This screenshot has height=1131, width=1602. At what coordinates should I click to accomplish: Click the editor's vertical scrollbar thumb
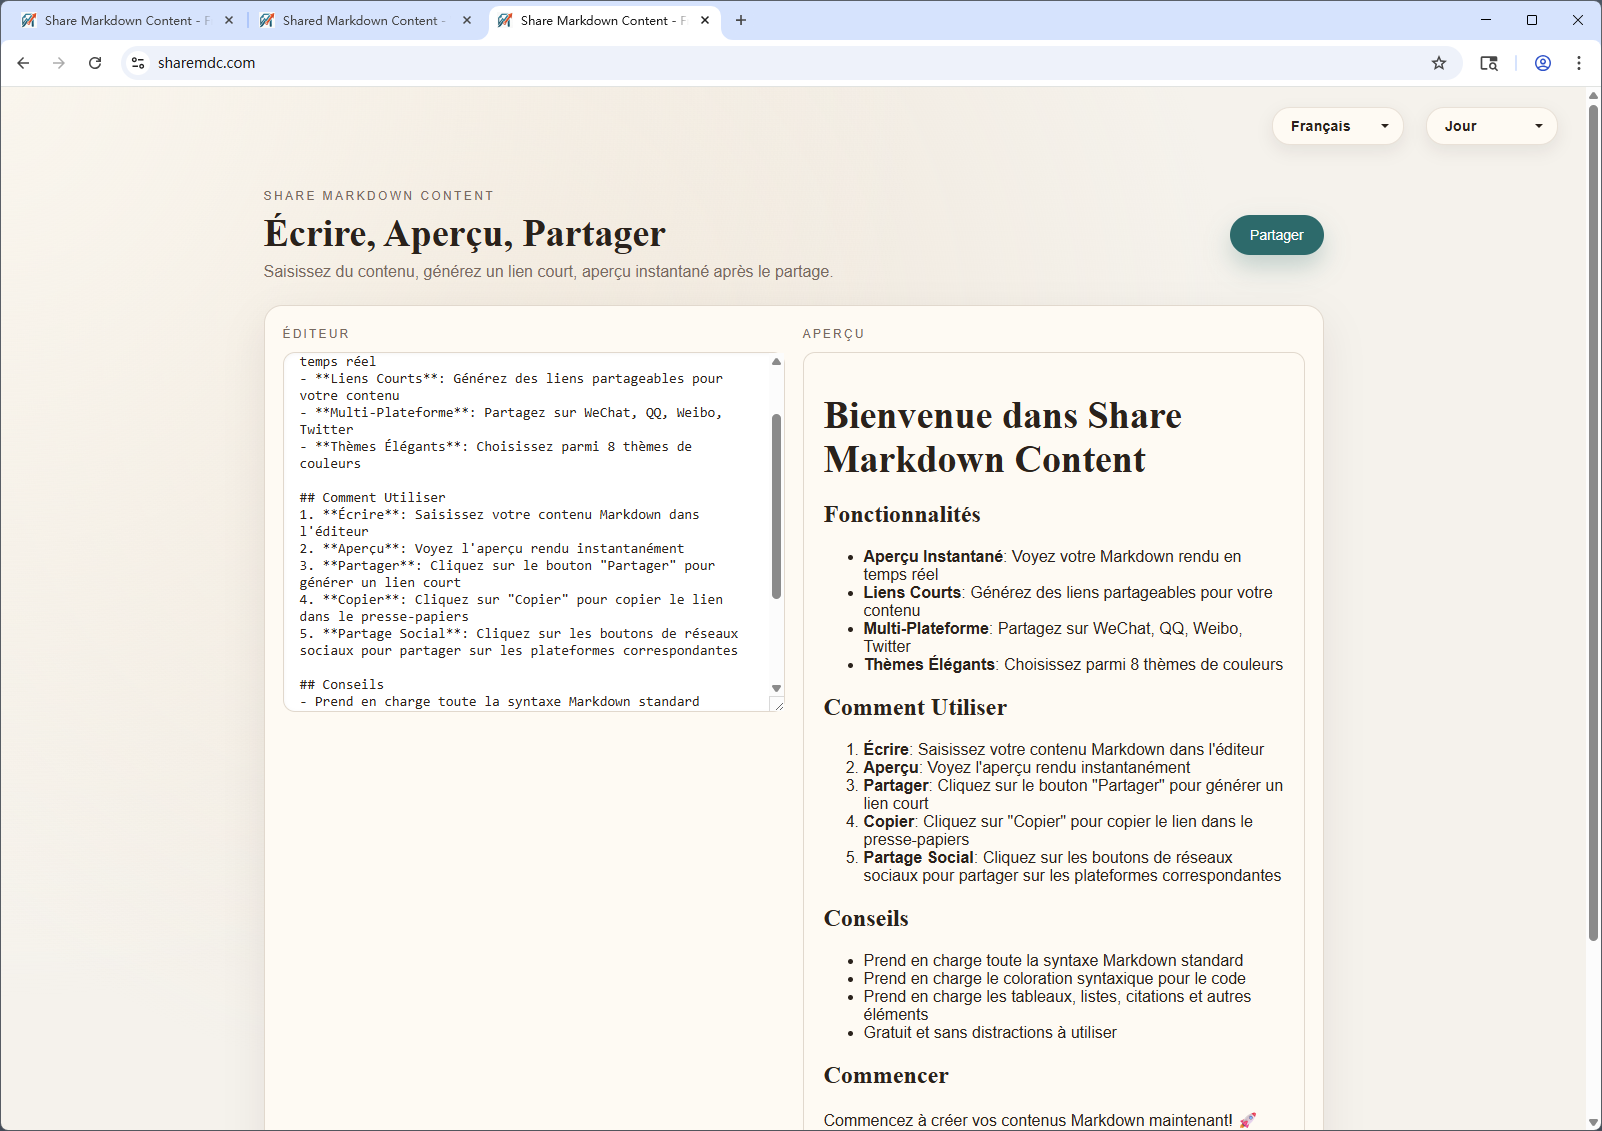776,506
